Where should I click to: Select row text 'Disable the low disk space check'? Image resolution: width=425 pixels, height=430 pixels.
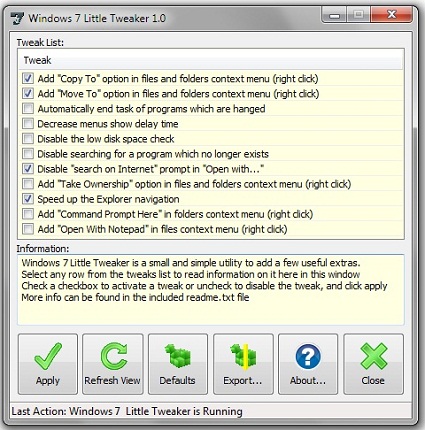(106, 139)
